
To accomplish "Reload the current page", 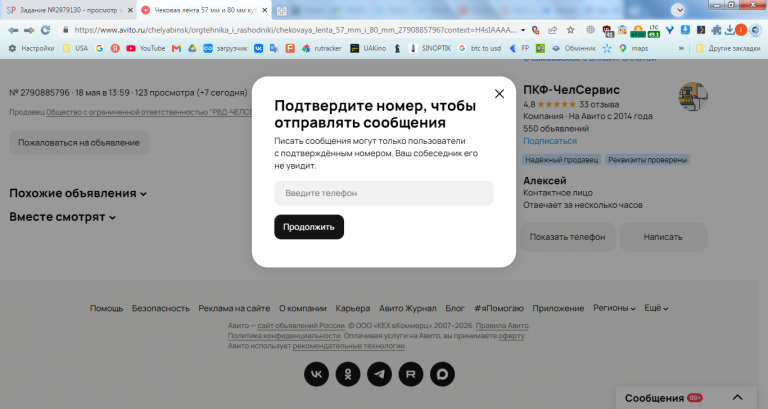I will tap(45, 30).
